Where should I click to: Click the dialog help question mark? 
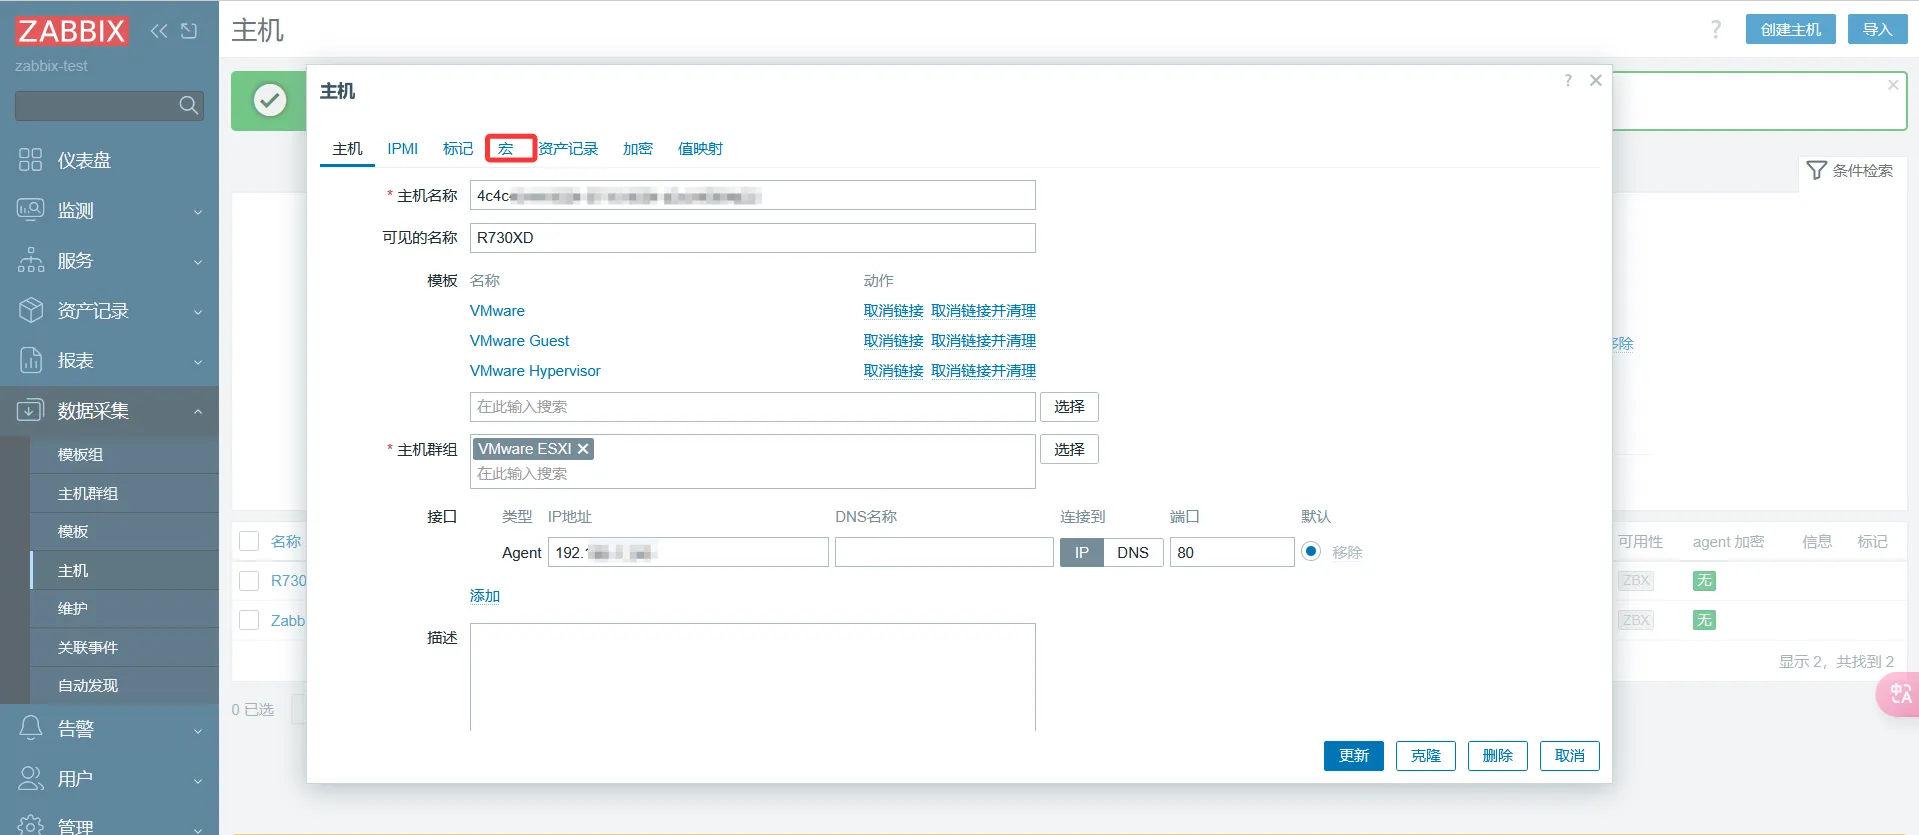[1568, 80]
